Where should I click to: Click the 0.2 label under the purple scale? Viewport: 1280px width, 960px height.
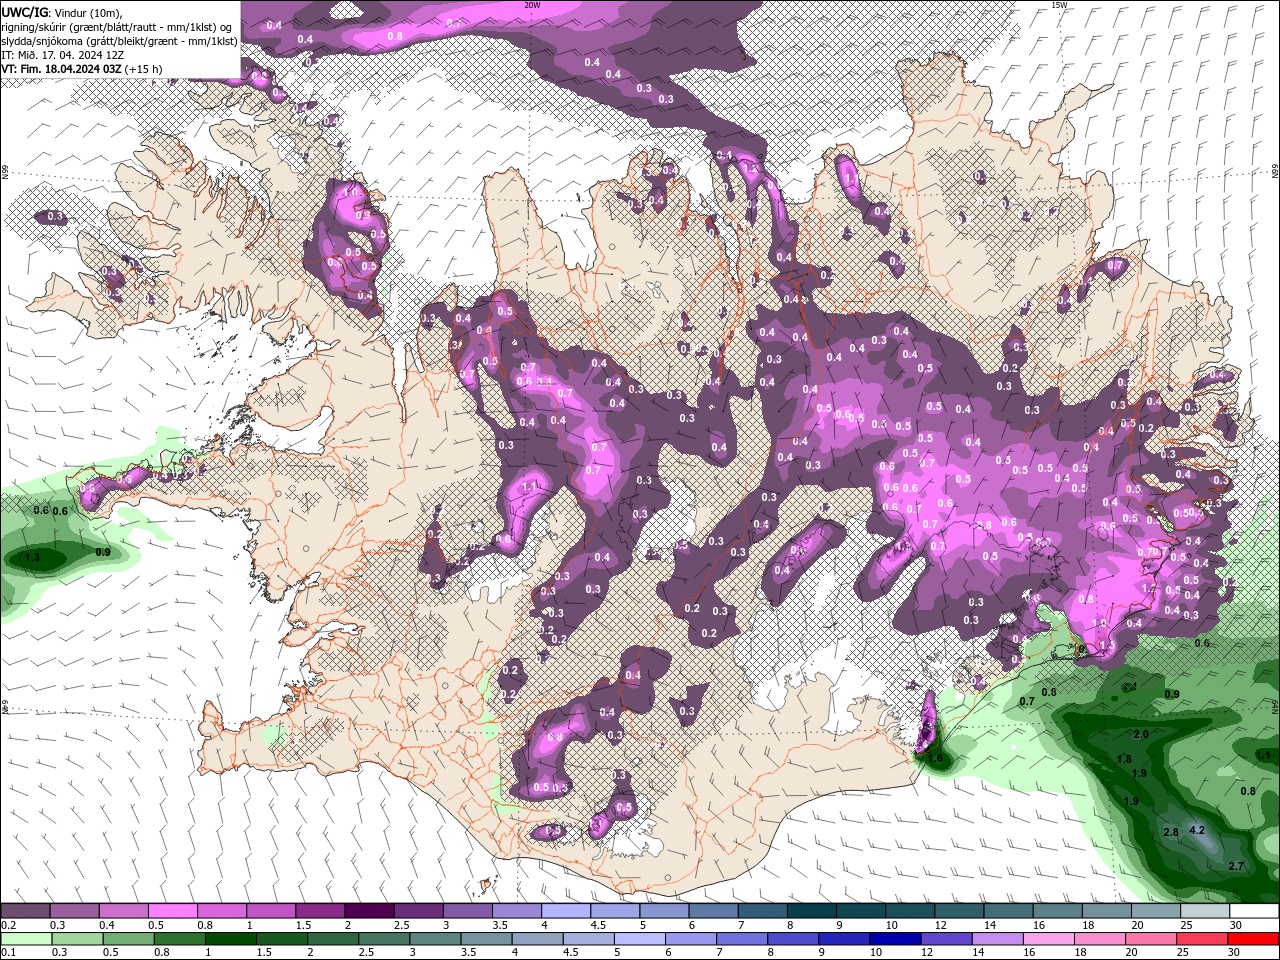pos(8,925)
